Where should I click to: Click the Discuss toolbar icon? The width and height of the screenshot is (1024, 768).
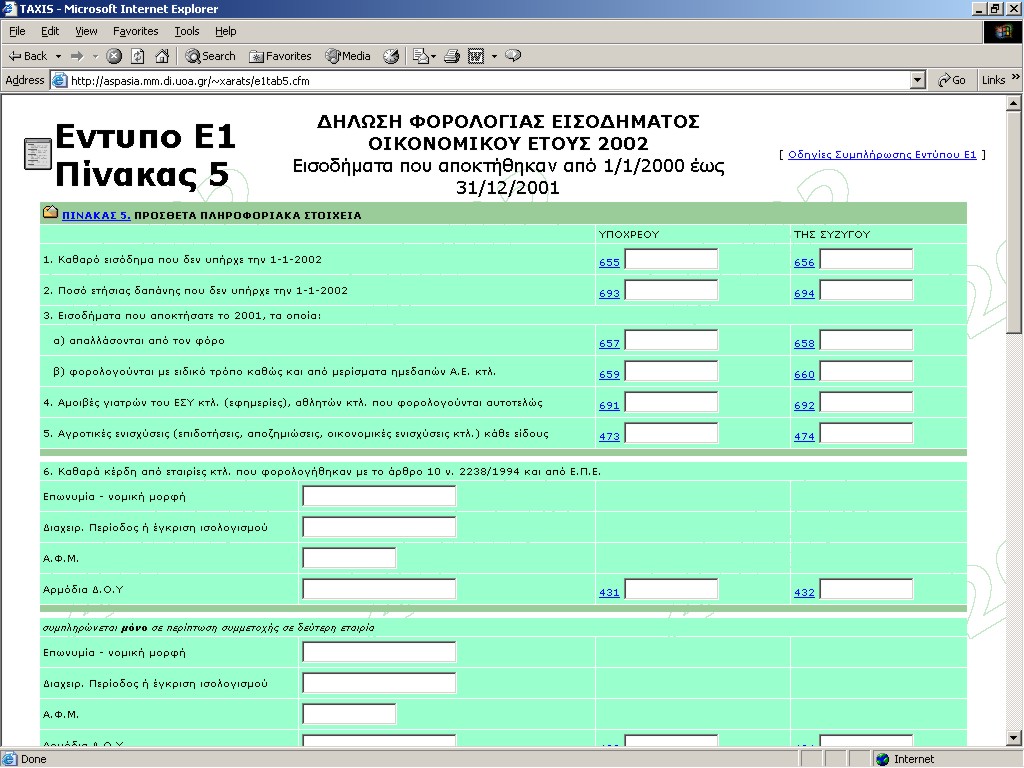[513, 56]
